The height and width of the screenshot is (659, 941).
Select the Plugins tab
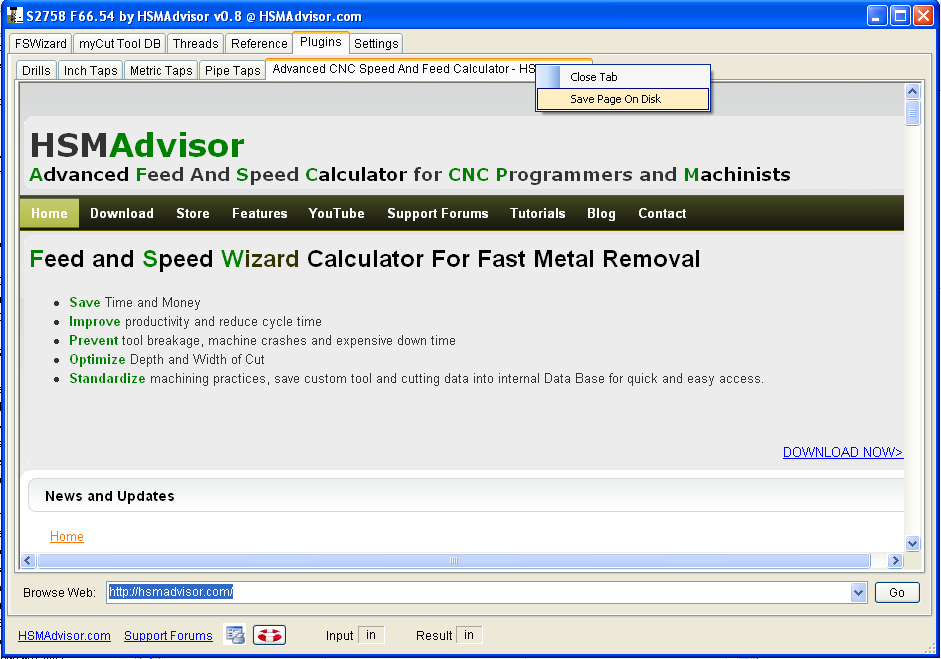click(320, 42)
